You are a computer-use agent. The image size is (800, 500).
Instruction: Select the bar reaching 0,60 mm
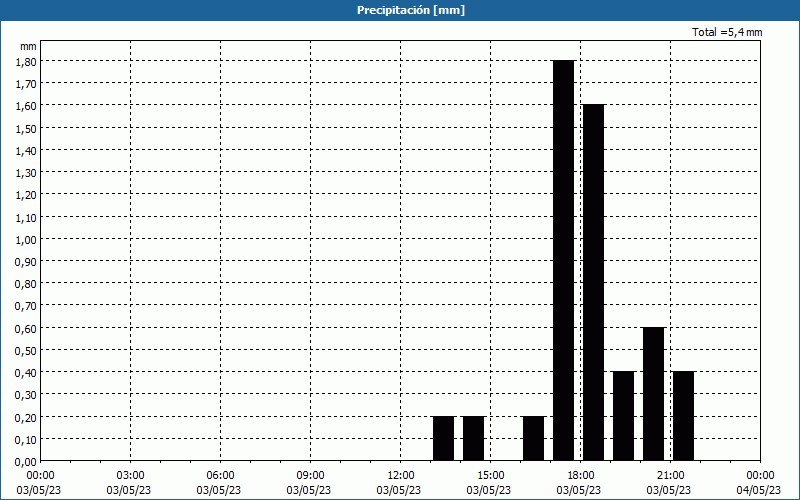654,394
